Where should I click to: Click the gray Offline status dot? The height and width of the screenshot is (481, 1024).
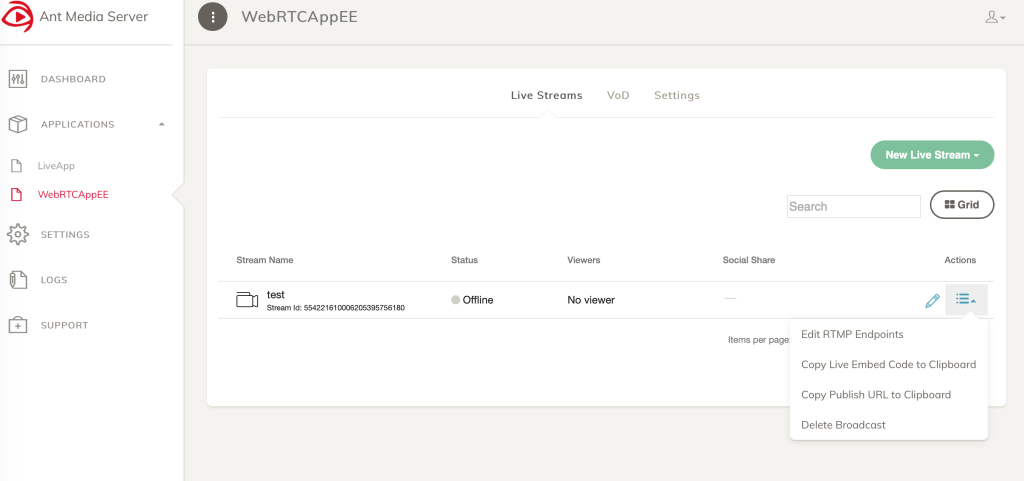pyautogui.click(x=455, y=300)
